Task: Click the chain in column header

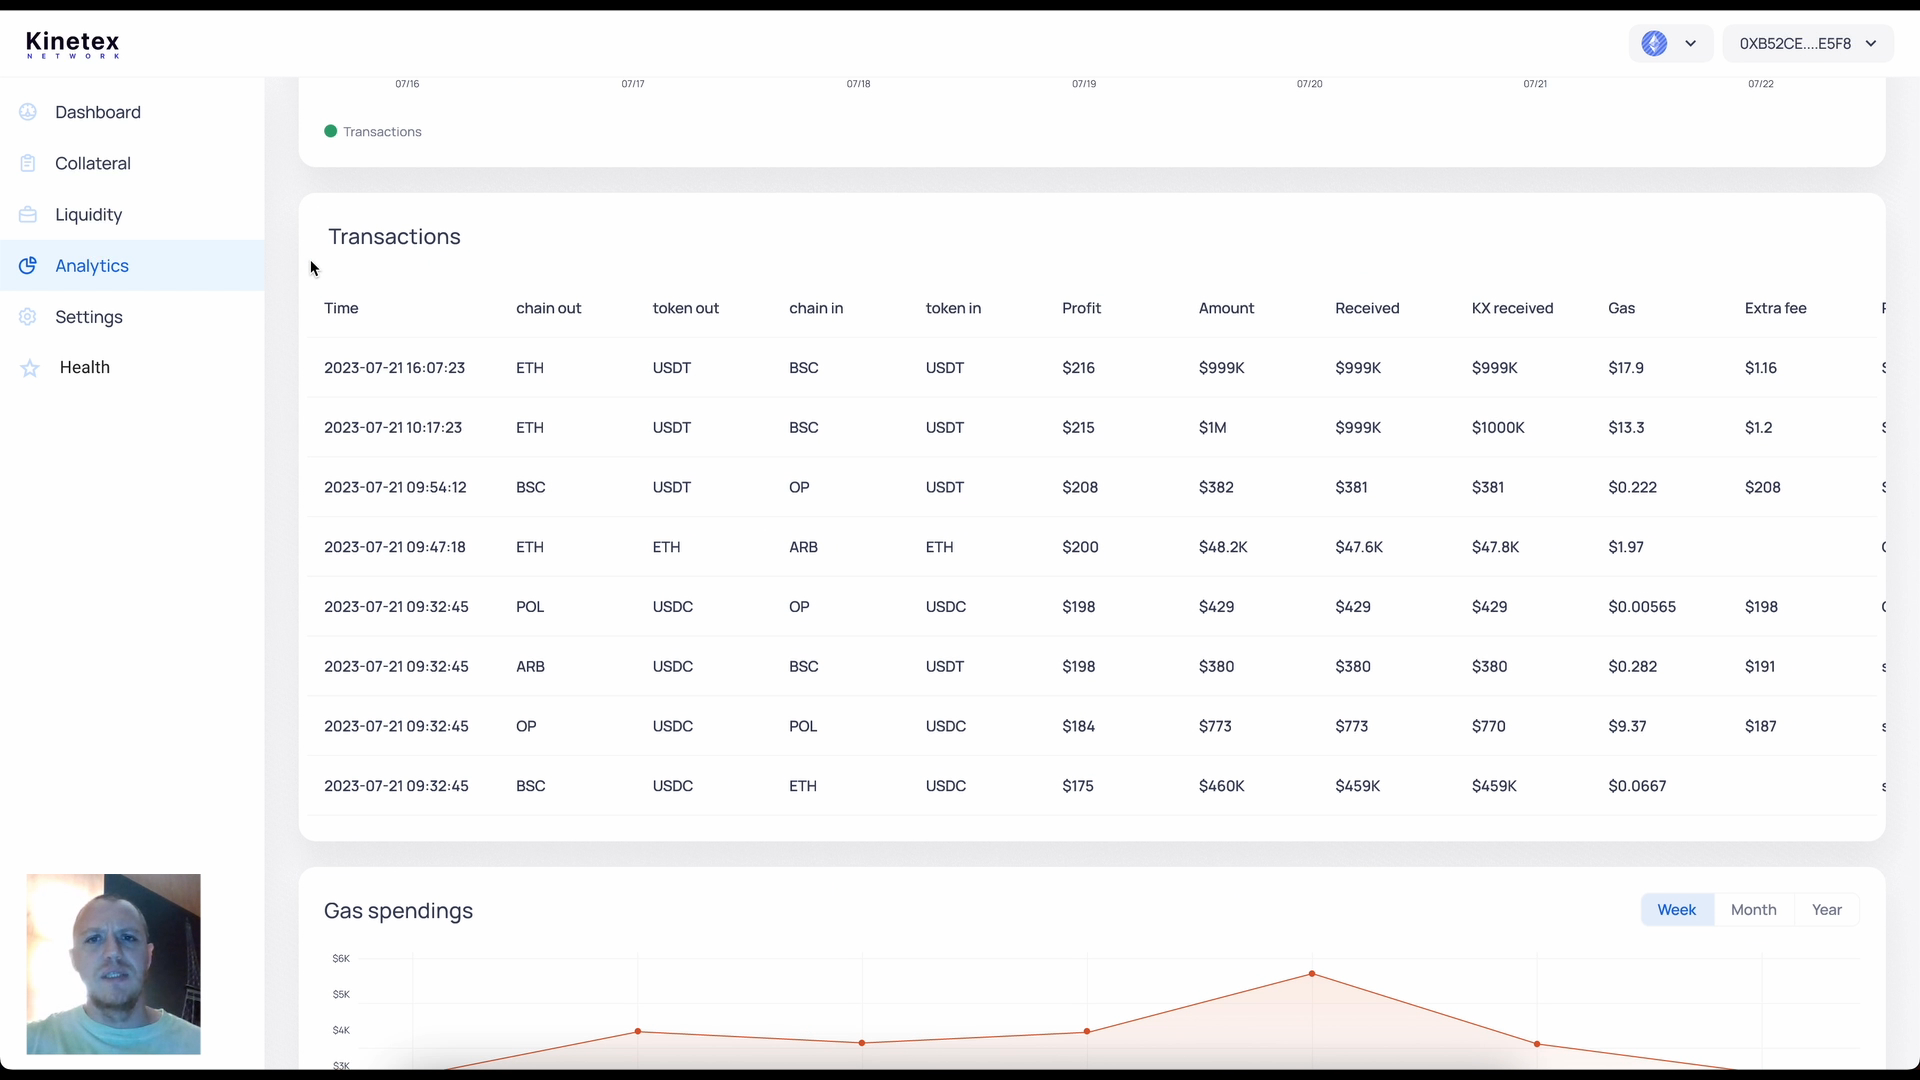Action: (x=816, y=308)
